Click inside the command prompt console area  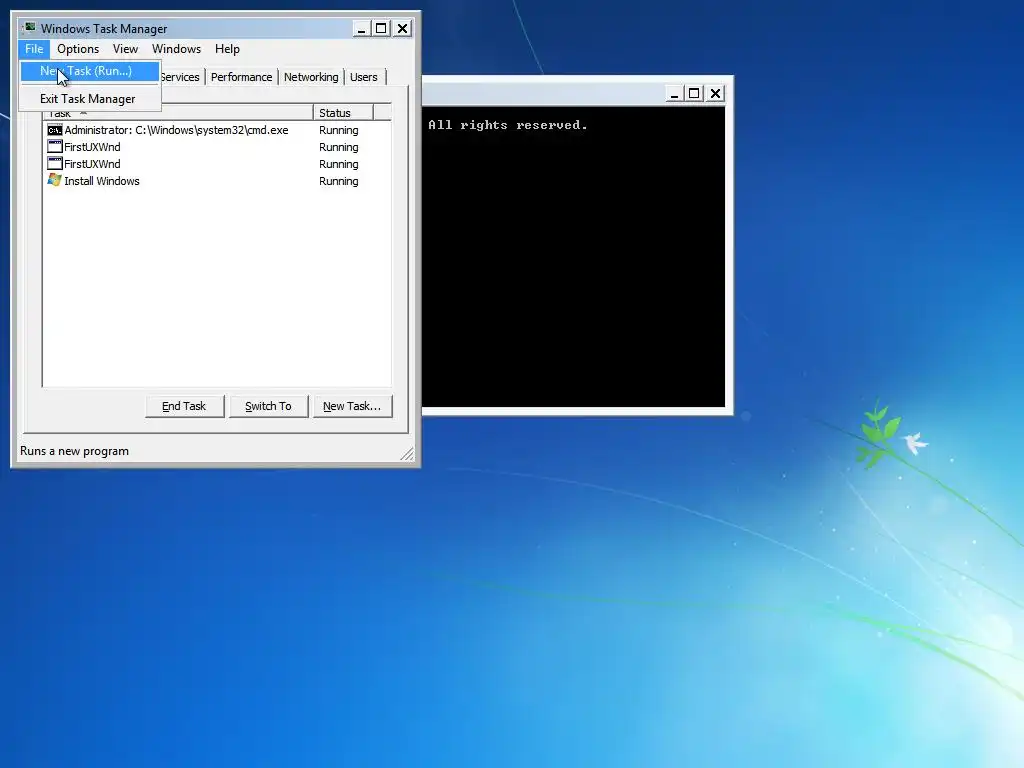tap(573, 257)
